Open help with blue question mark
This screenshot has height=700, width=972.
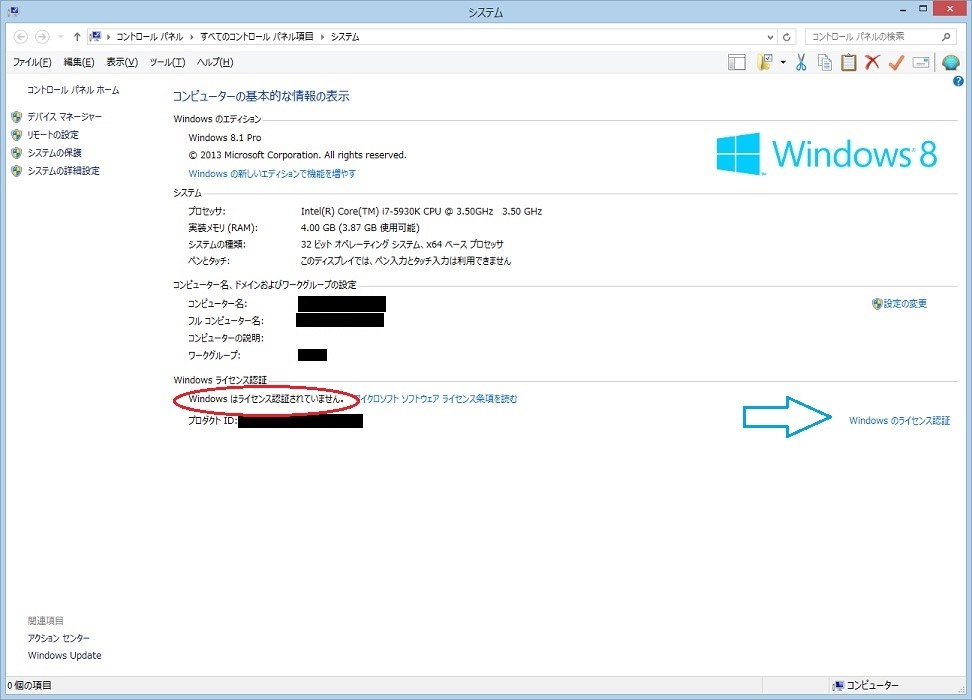pyautogui.click(x=958, y=81)
